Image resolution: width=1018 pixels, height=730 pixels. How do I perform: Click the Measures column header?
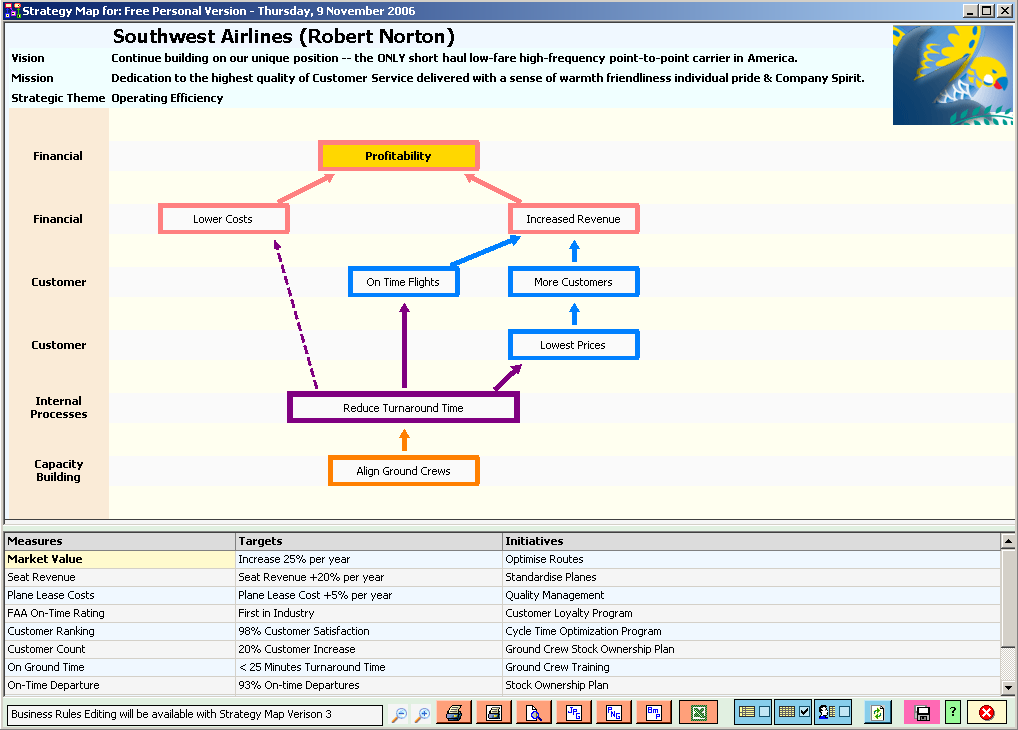click(119, 541)
